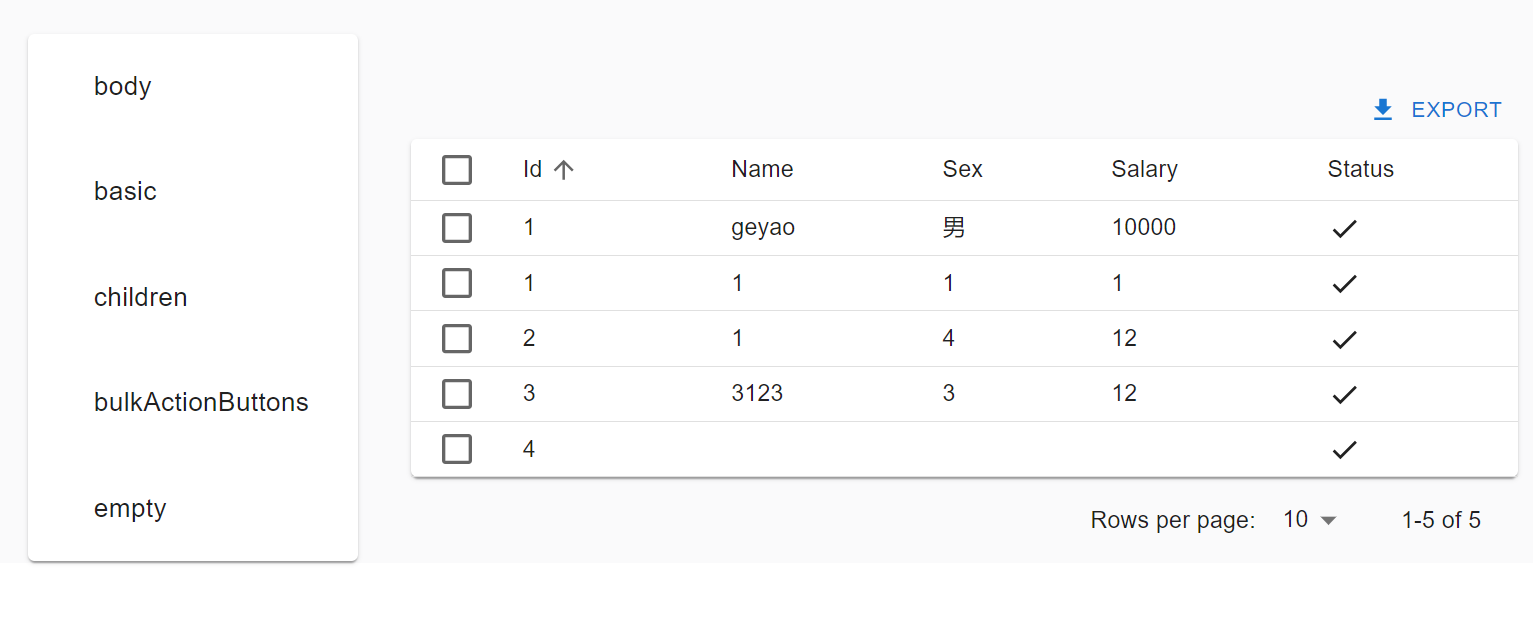1533x638 pixels.
Task: Click the status checkmark in Id 3 row
Action: point(1344,394)
